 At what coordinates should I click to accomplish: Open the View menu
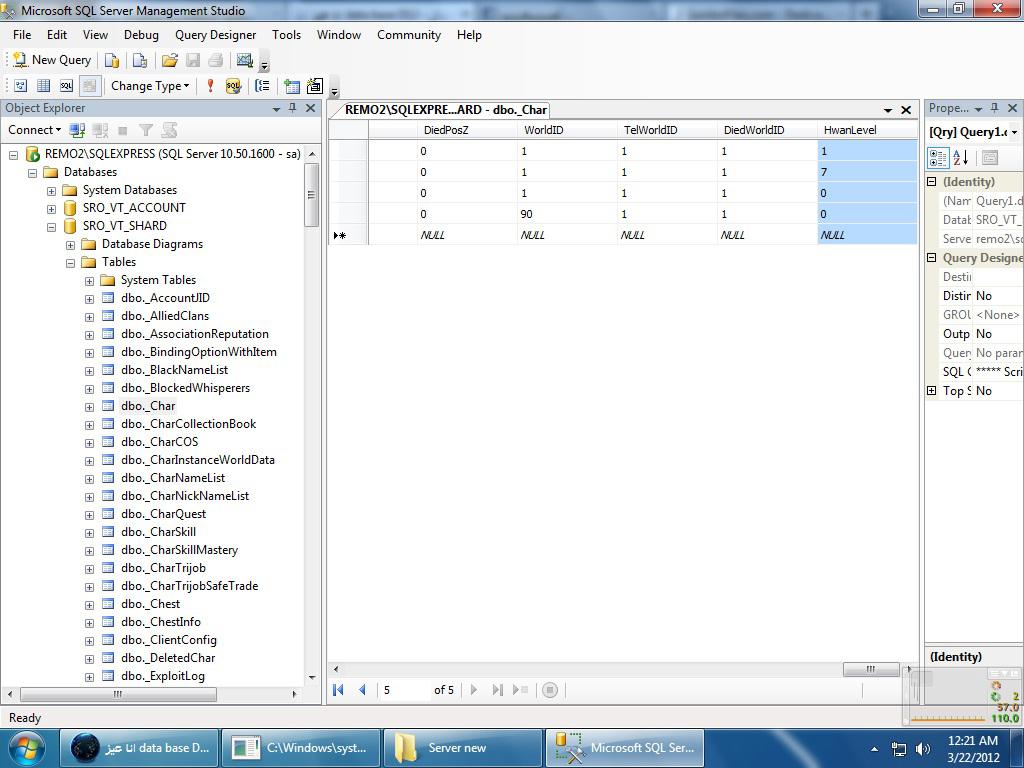click(x=95, y=35)
